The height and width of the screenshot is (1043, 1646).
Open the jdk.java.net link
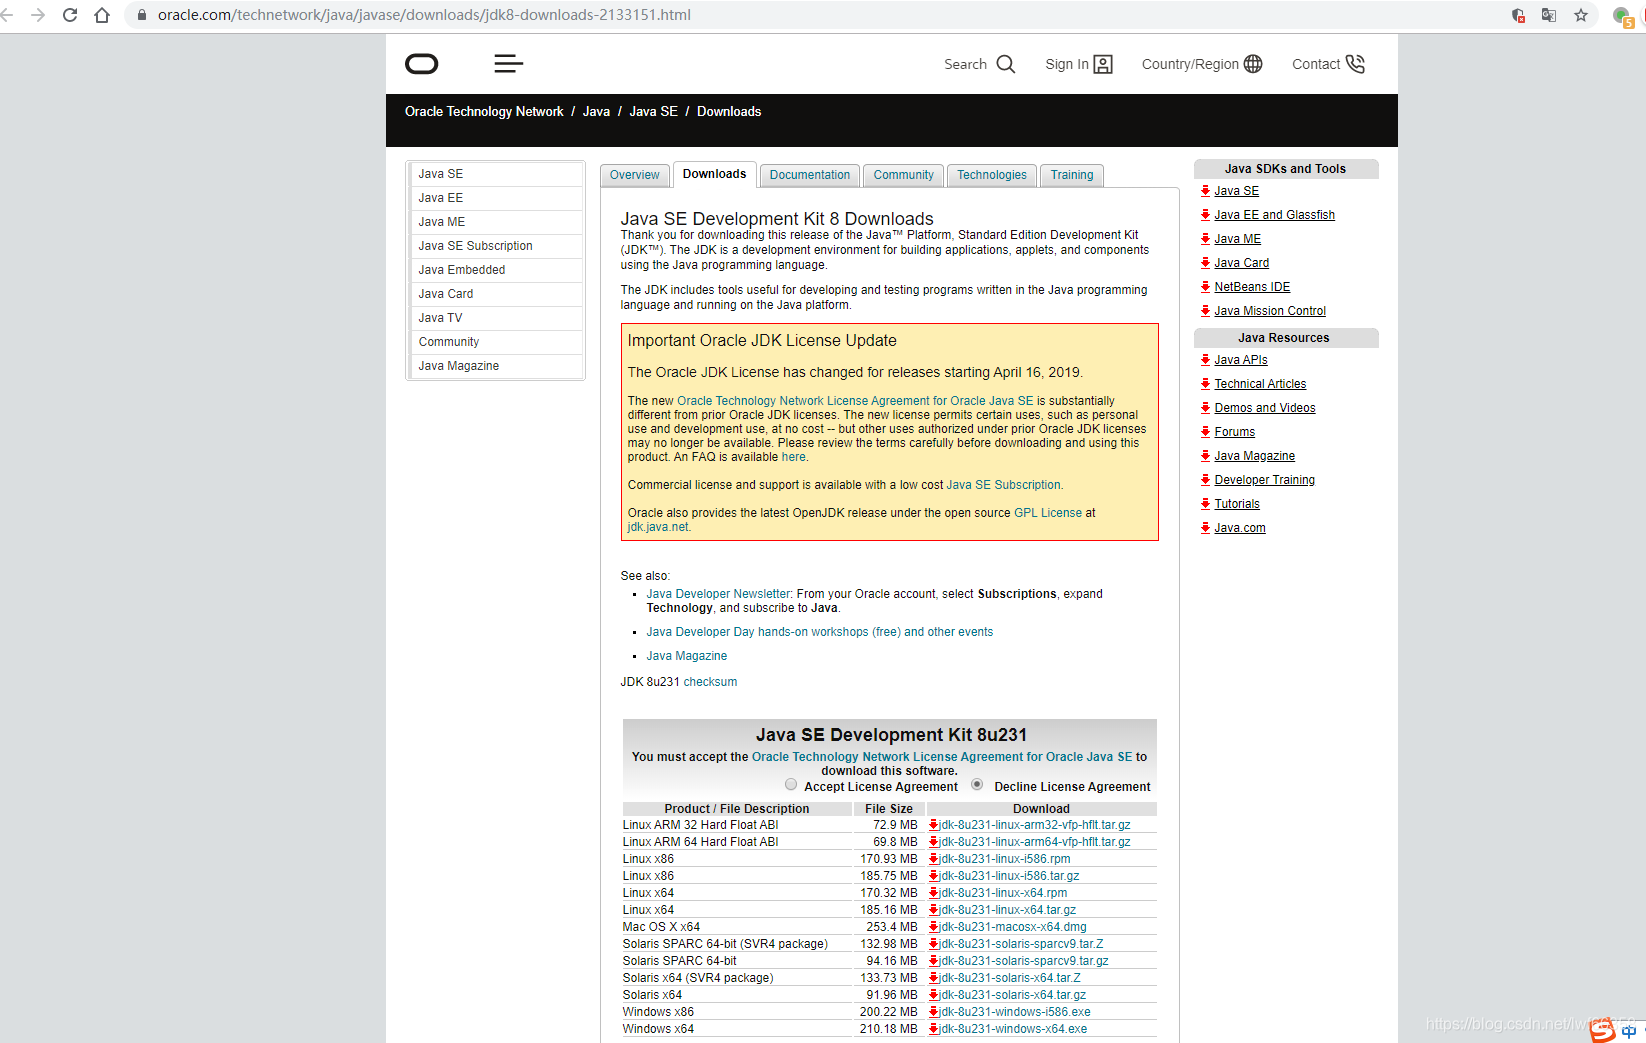tap(657, 527)
